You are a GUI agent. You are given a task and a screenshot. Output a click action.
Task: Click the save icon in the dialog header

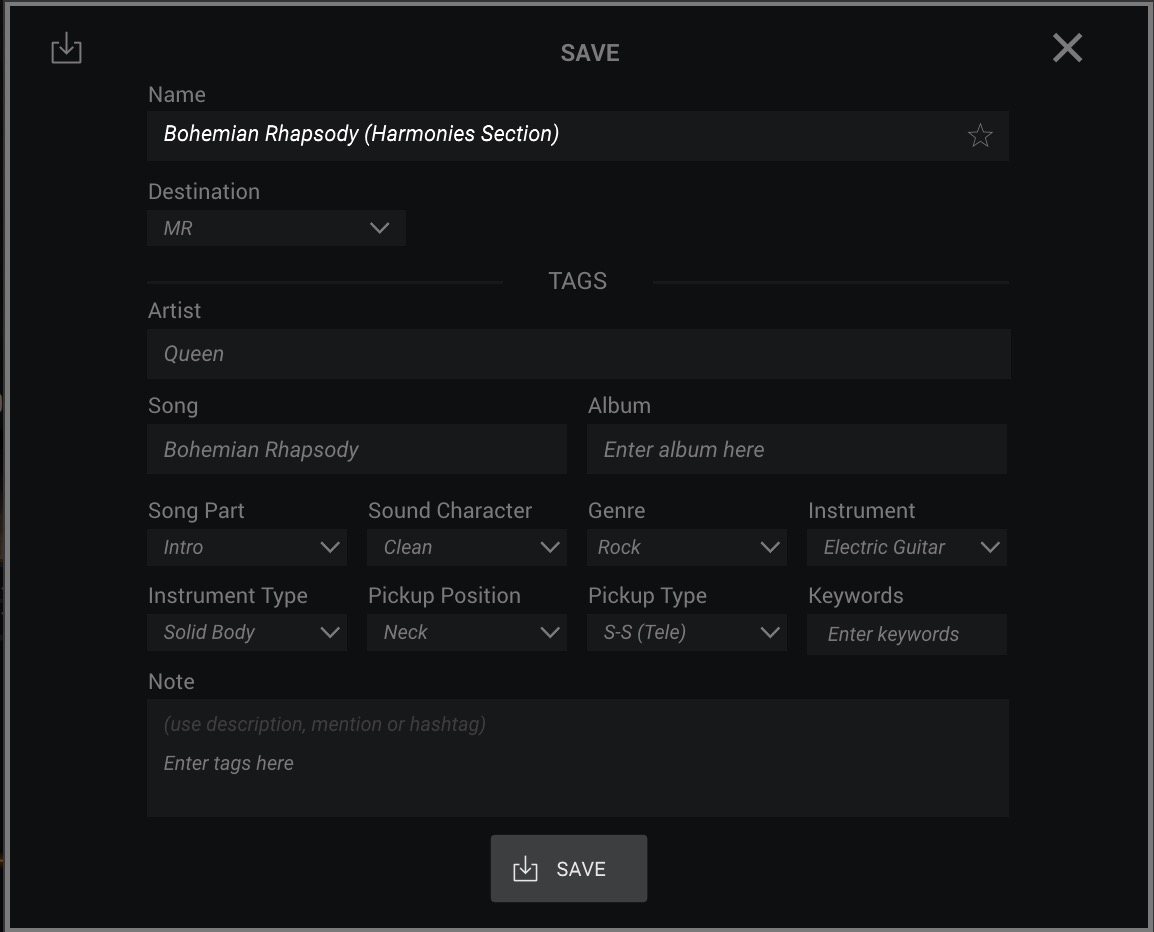point(66,48)
